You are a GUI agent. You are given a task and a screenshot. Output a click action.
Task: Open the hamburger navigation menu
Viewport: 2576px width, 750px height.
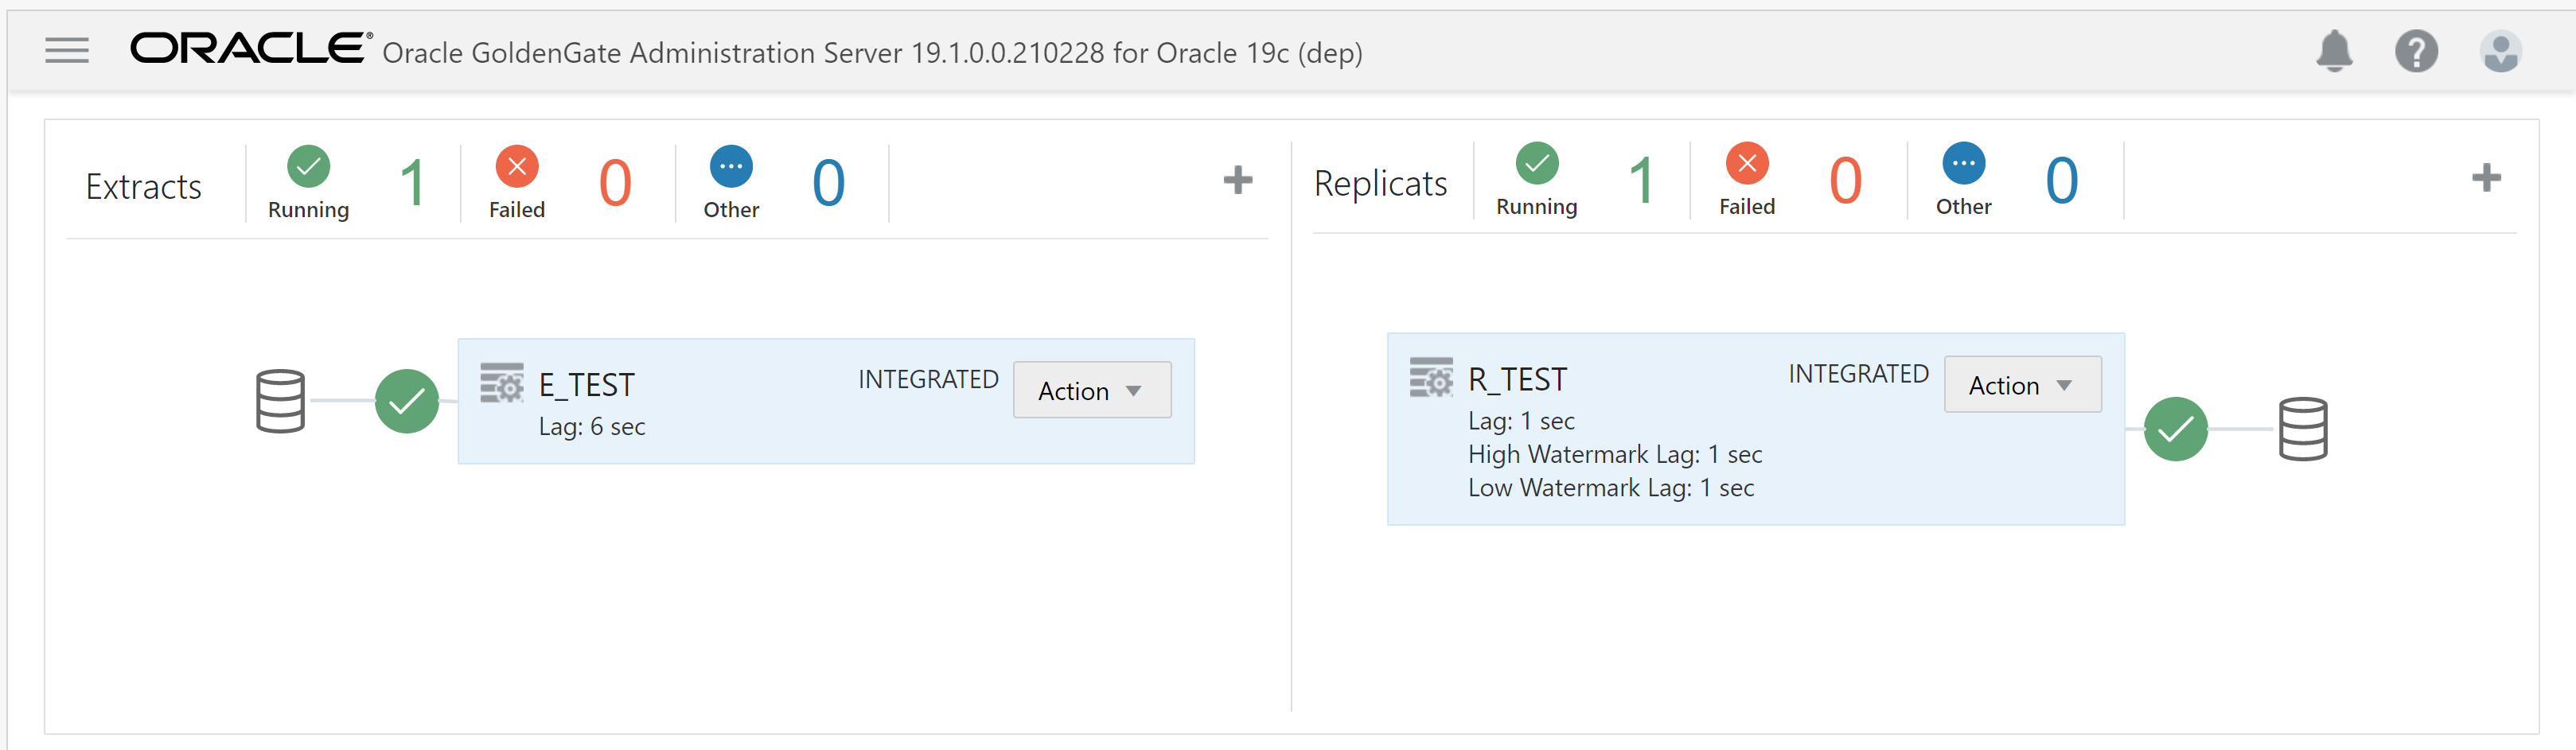click(67, 50)
